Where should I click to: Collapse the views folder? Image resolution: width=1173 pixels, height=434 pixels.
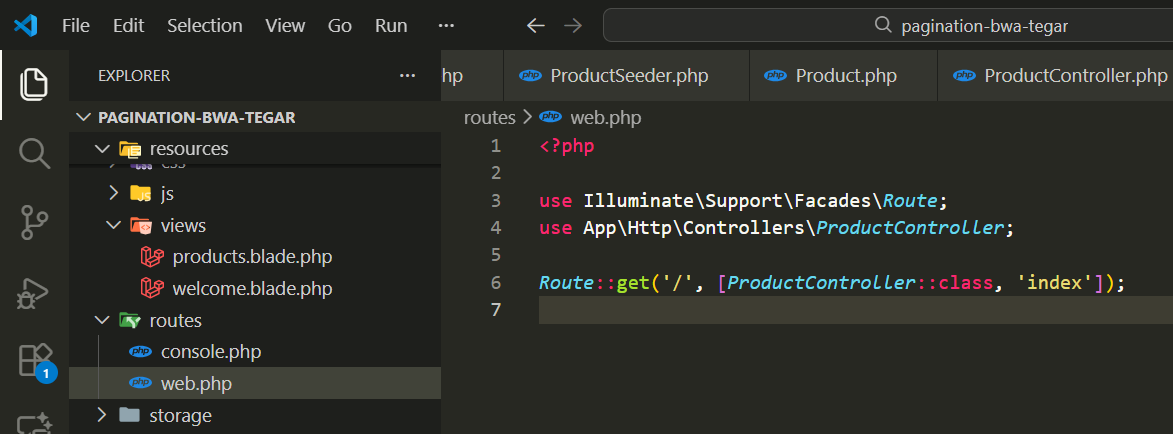click(114, 226)
